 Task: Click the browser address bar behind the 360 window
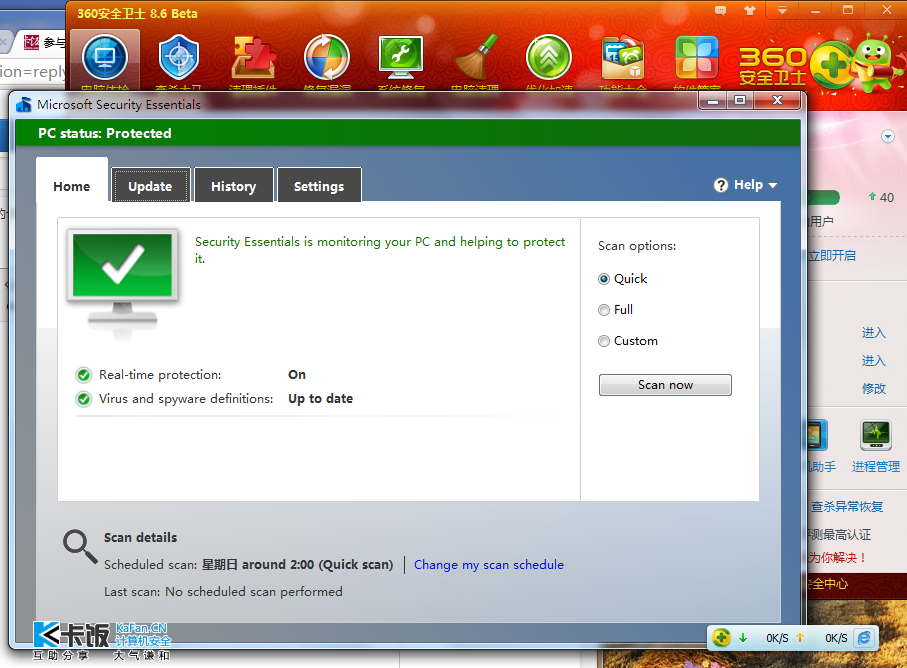[x=33, y=72]
